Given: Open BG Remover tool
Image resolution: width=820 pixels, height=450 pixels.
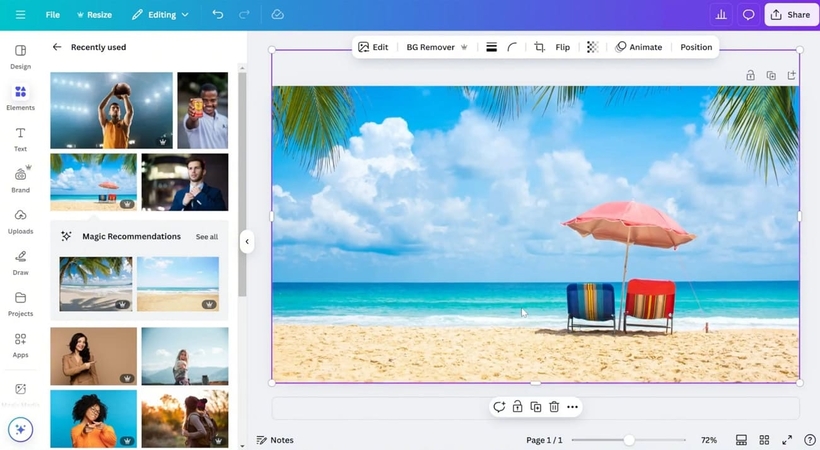Looking at the screenshot, I should (x=437, y=47).
